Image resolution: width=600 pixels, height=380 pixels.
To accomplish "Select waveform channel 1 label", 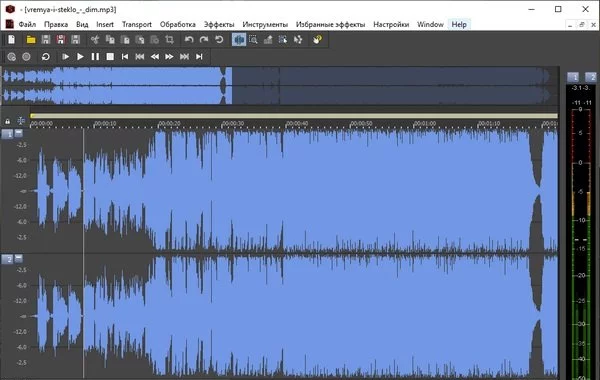I will click(x=8, y=134).
